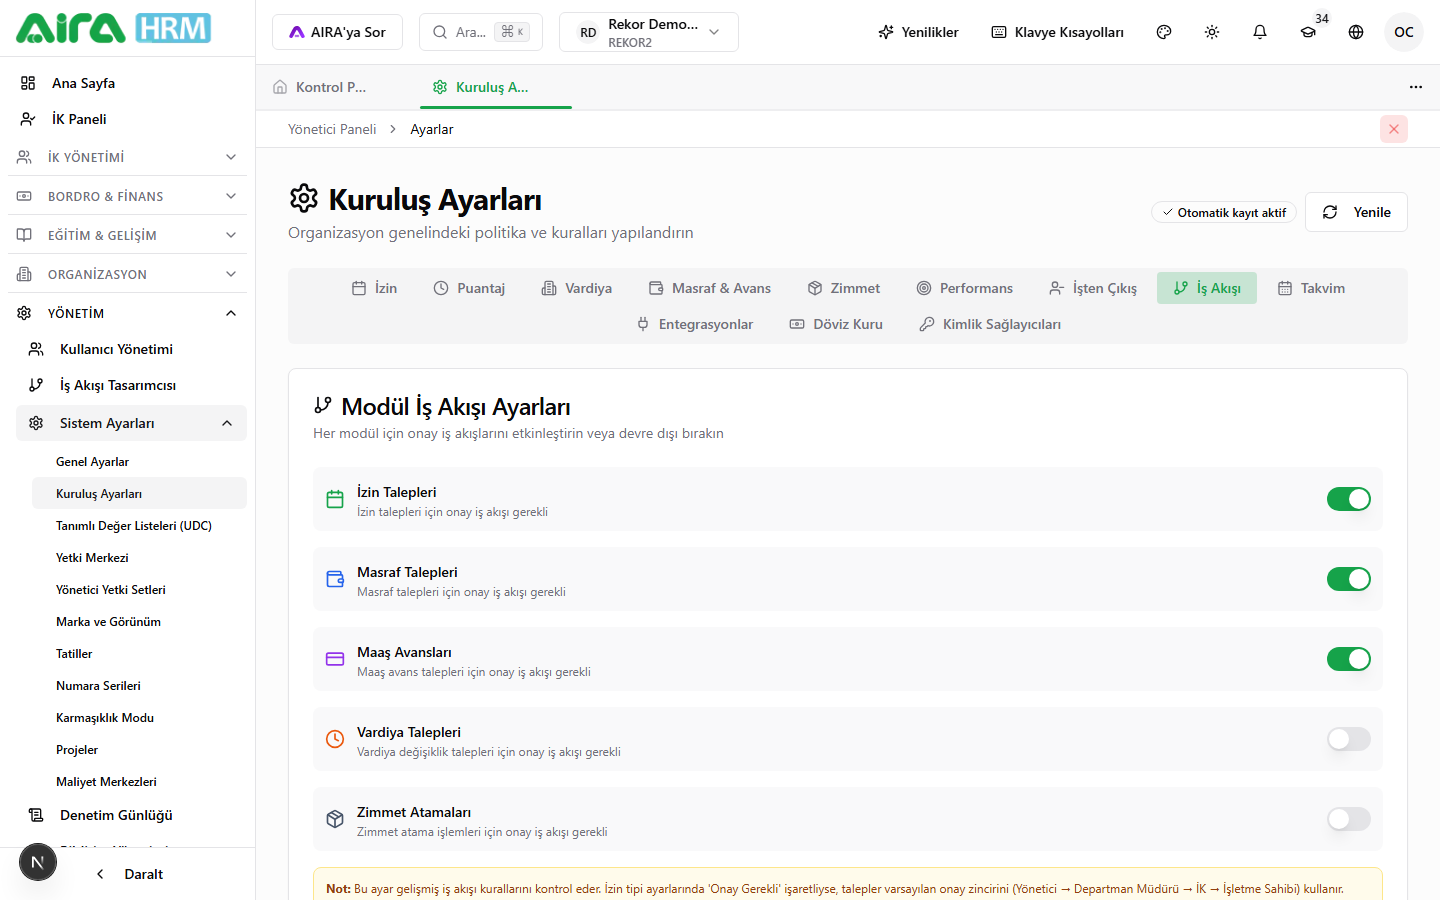Open İş Akışı Tasarımcısı
Image resolution: width=1440 pixels, height=900 pixels.
[x=131, y=385]
